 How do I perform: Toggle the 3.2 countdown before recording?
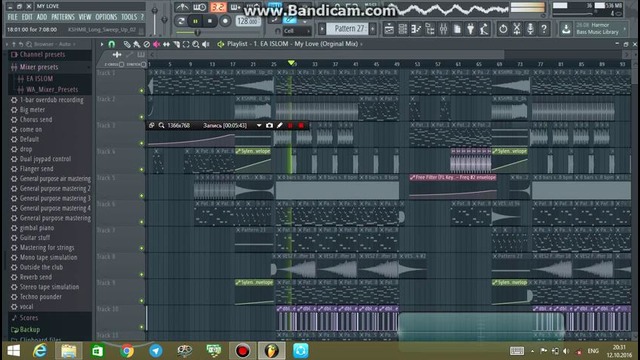point(218,7)
